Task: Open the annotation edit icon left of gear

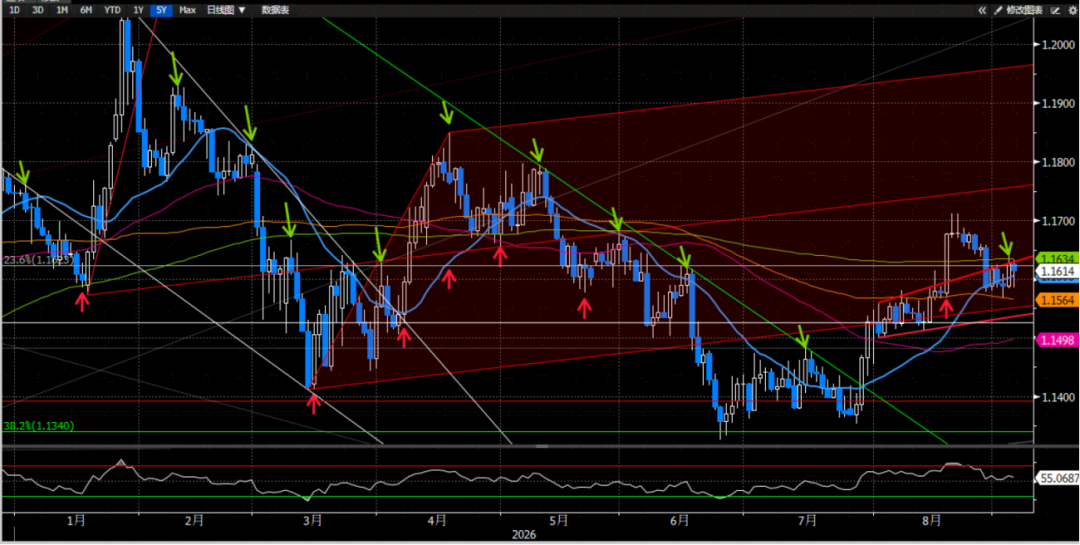Action: 1057,10
